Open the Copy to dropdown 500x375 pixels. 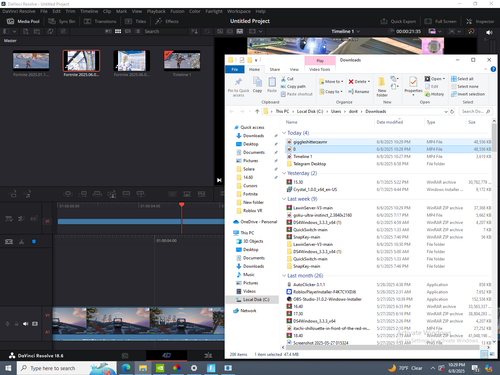pyautogui.click(x=331, y=91)
